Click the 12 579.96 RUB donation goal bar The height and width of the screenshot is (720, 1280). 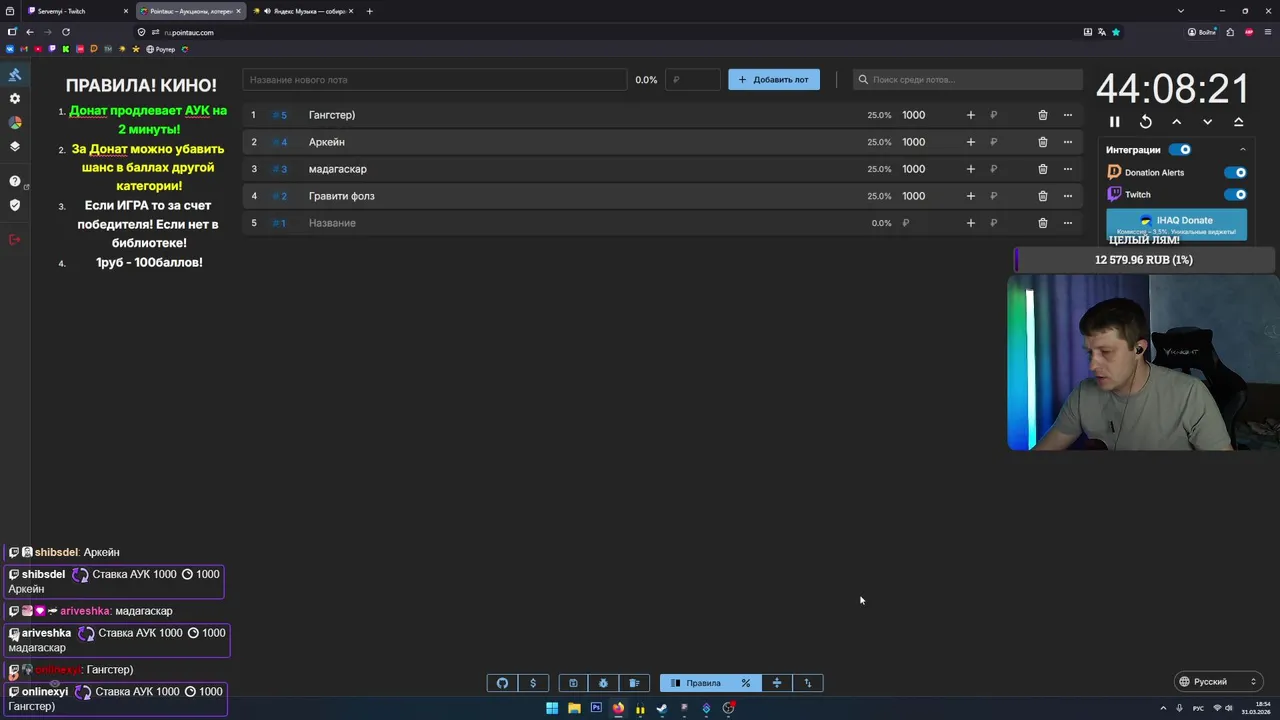[1146, 260]
